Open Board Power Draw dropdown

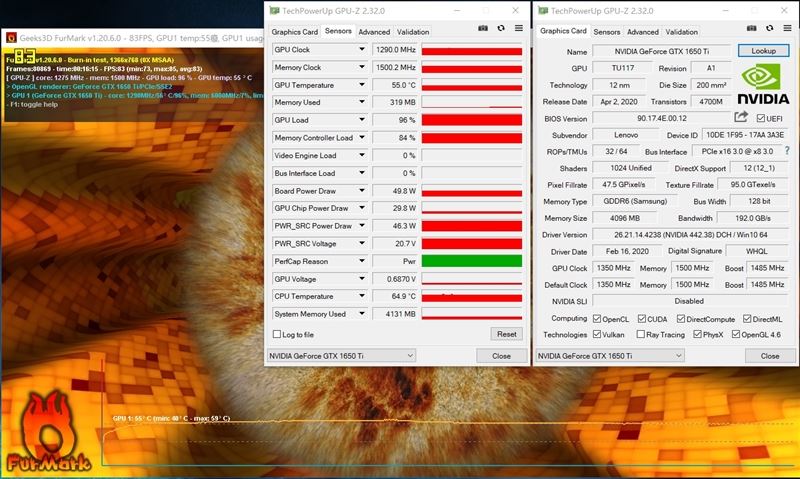[362, 190]
